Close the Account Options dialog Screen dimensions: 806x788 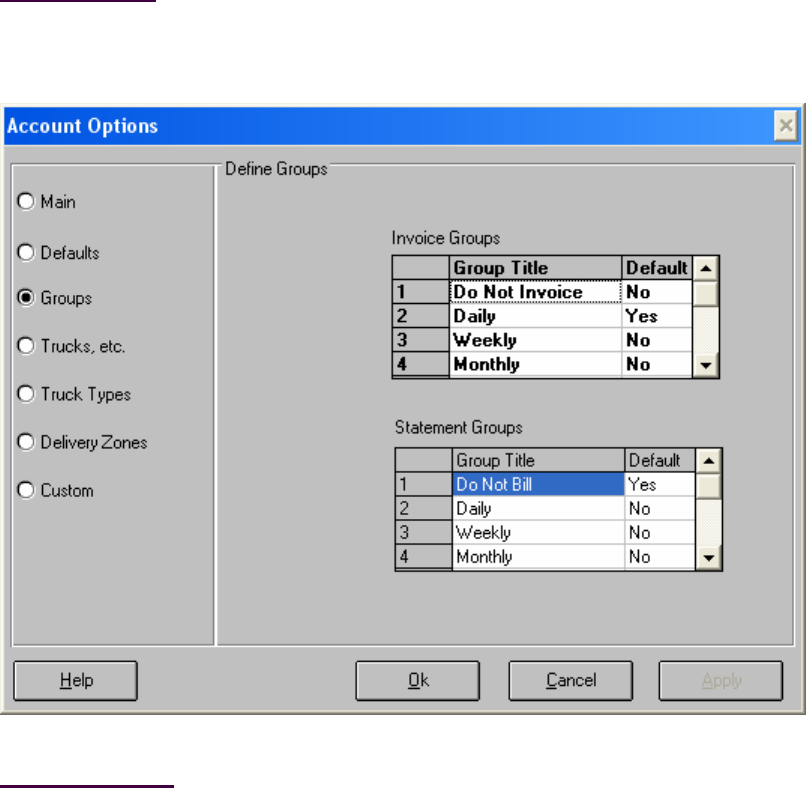click(x=786, y=126)
